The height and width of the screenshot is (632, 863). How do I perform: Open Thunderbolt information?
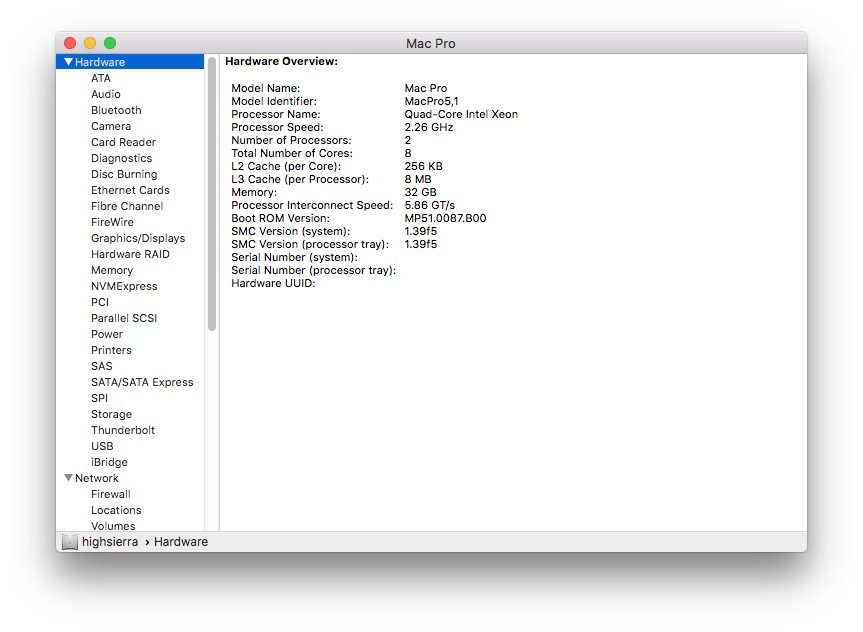[123, 429]
